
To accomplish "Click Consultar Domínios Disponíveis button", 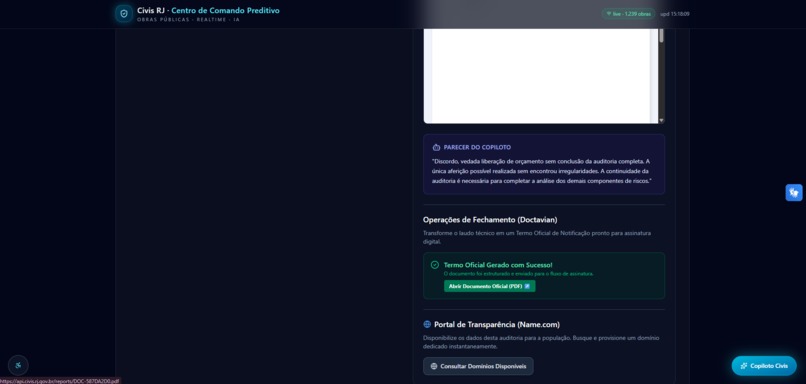I will pyautogui.click(x=478, y=367).
